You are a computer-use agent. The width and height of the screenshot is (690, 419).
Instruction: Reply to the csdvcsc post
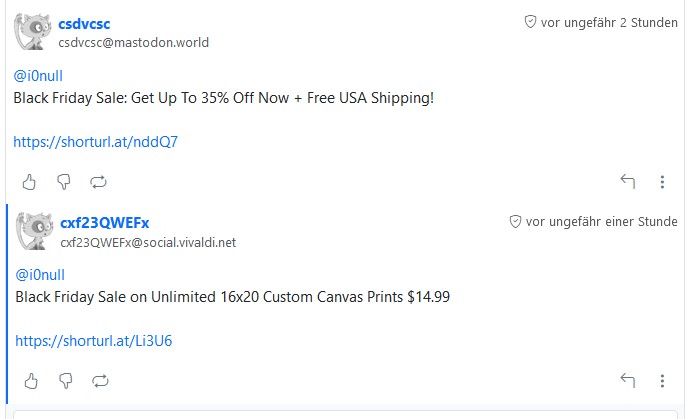[627, 181]
